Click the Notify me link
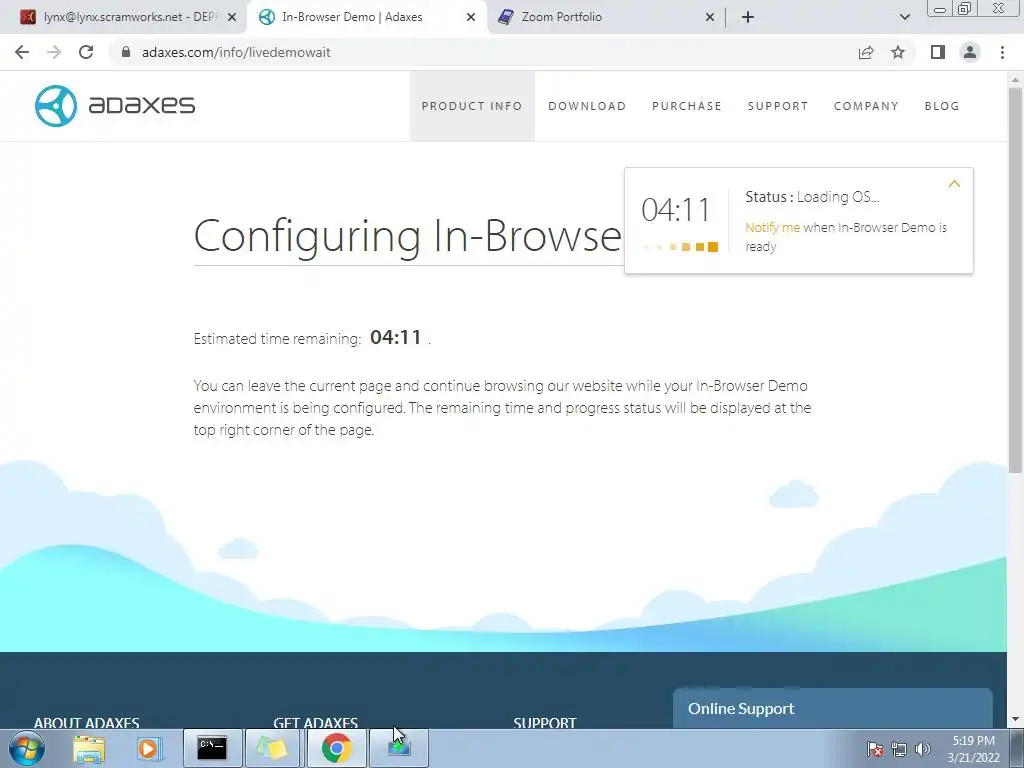This screenshot has width=1024, height=768. tap(772, 227)
